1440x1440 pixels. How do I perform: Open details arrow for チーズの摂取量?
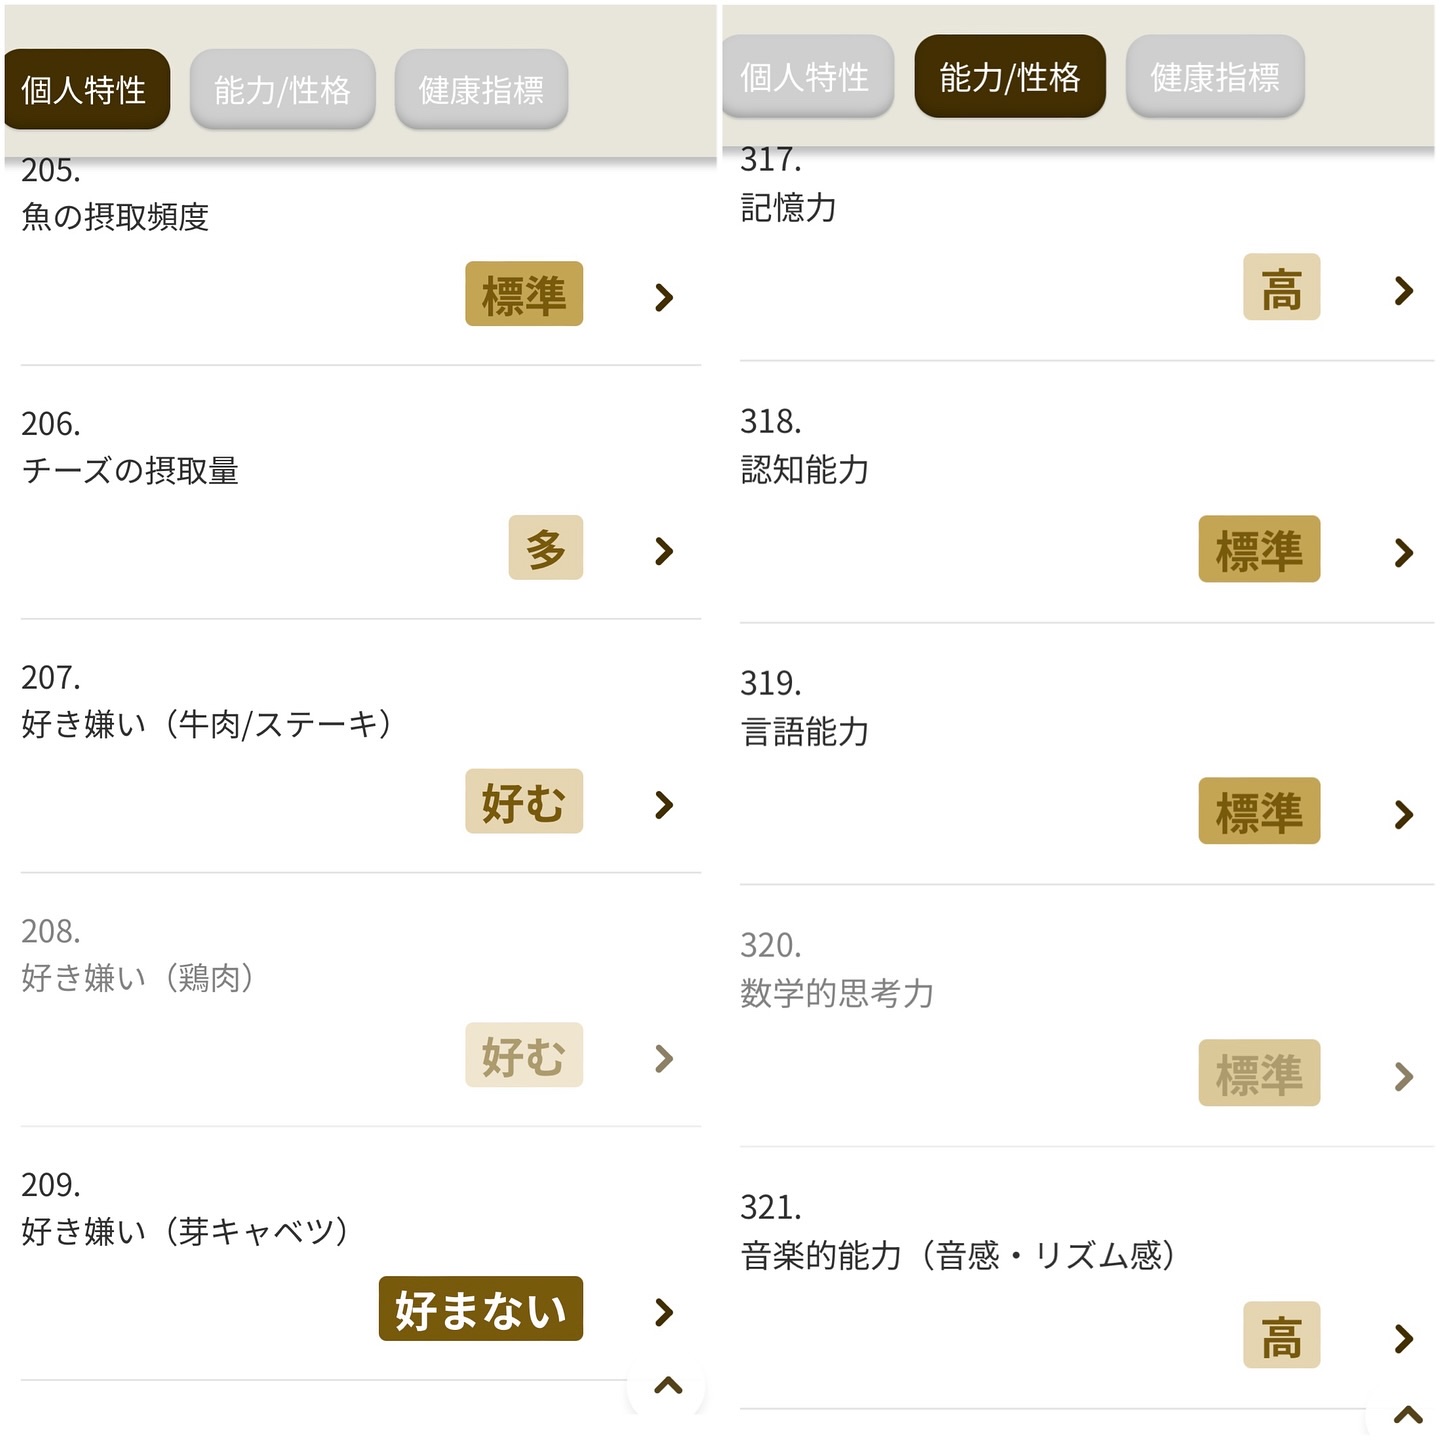(664, 551)
